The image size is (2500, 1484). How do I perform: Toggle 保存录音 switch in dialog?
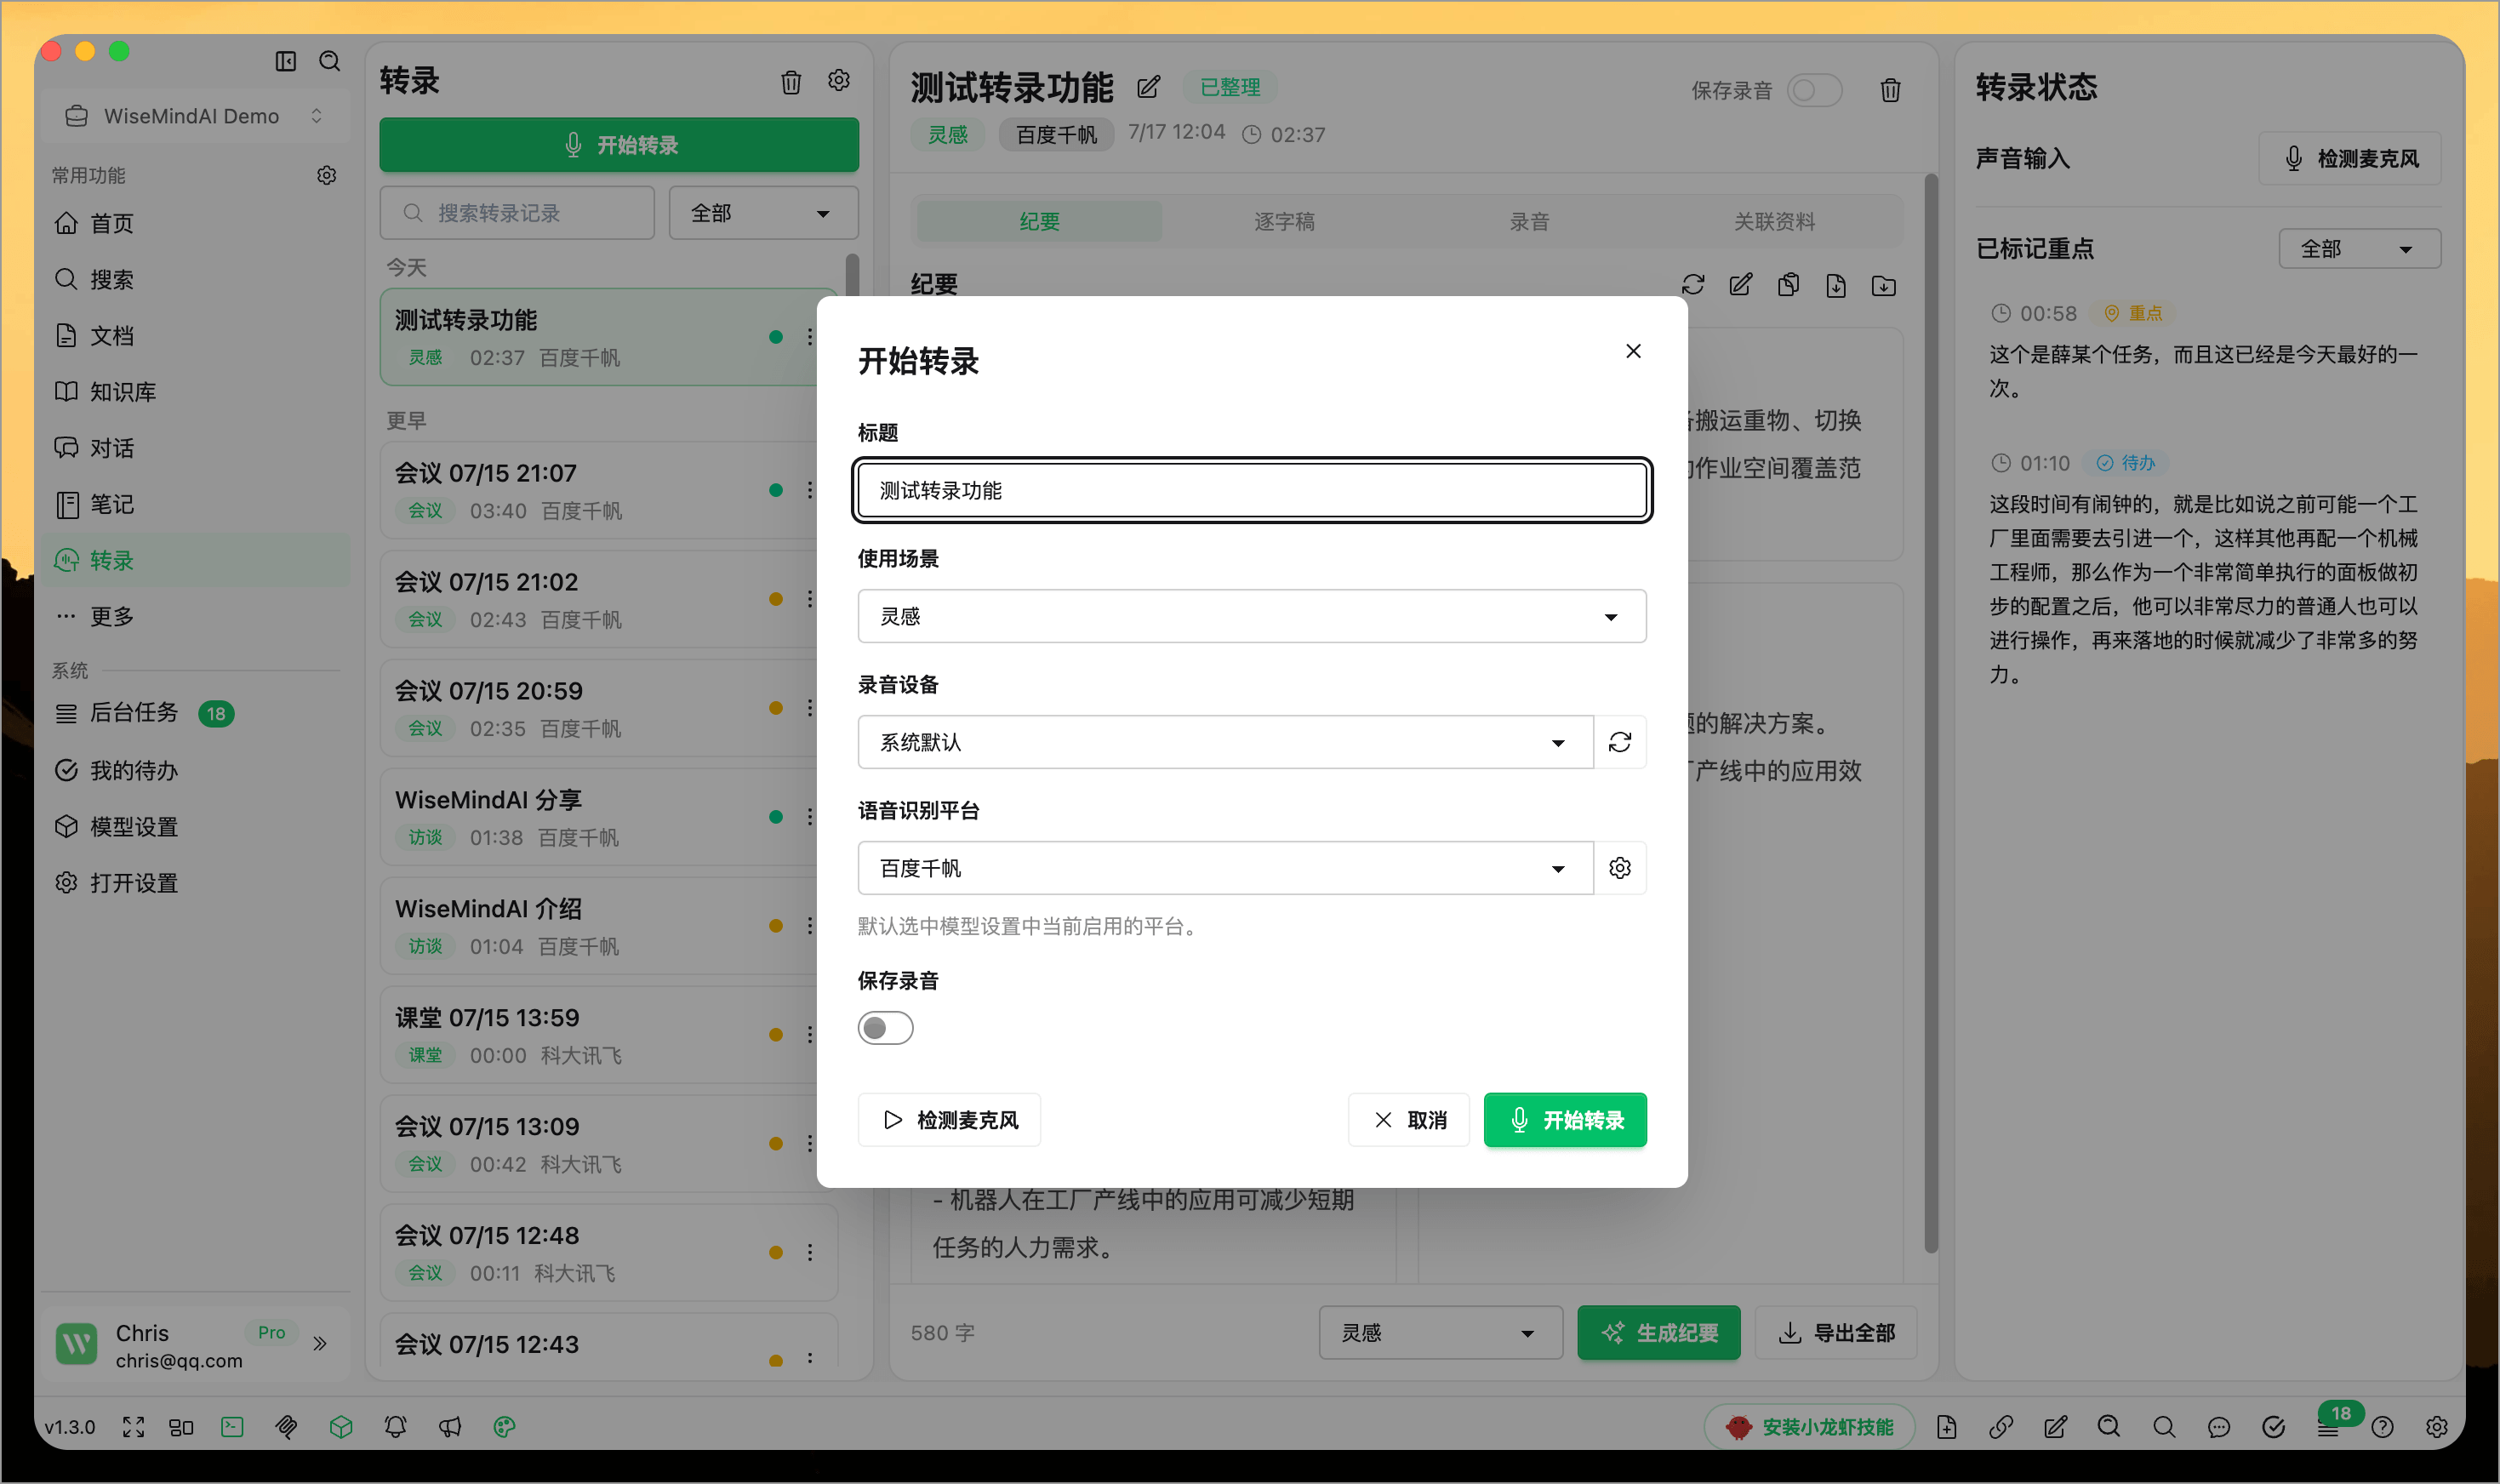point(885,1028)
